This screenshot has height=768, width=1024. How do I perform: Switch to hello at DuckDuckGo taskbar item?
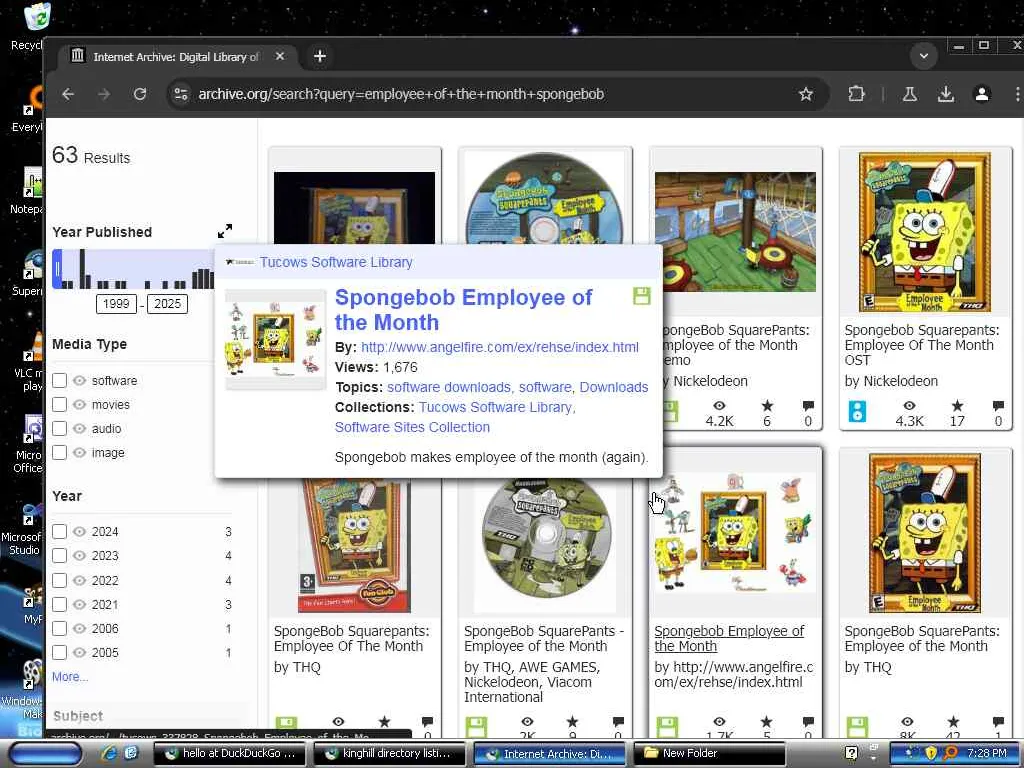coord(231,753)
